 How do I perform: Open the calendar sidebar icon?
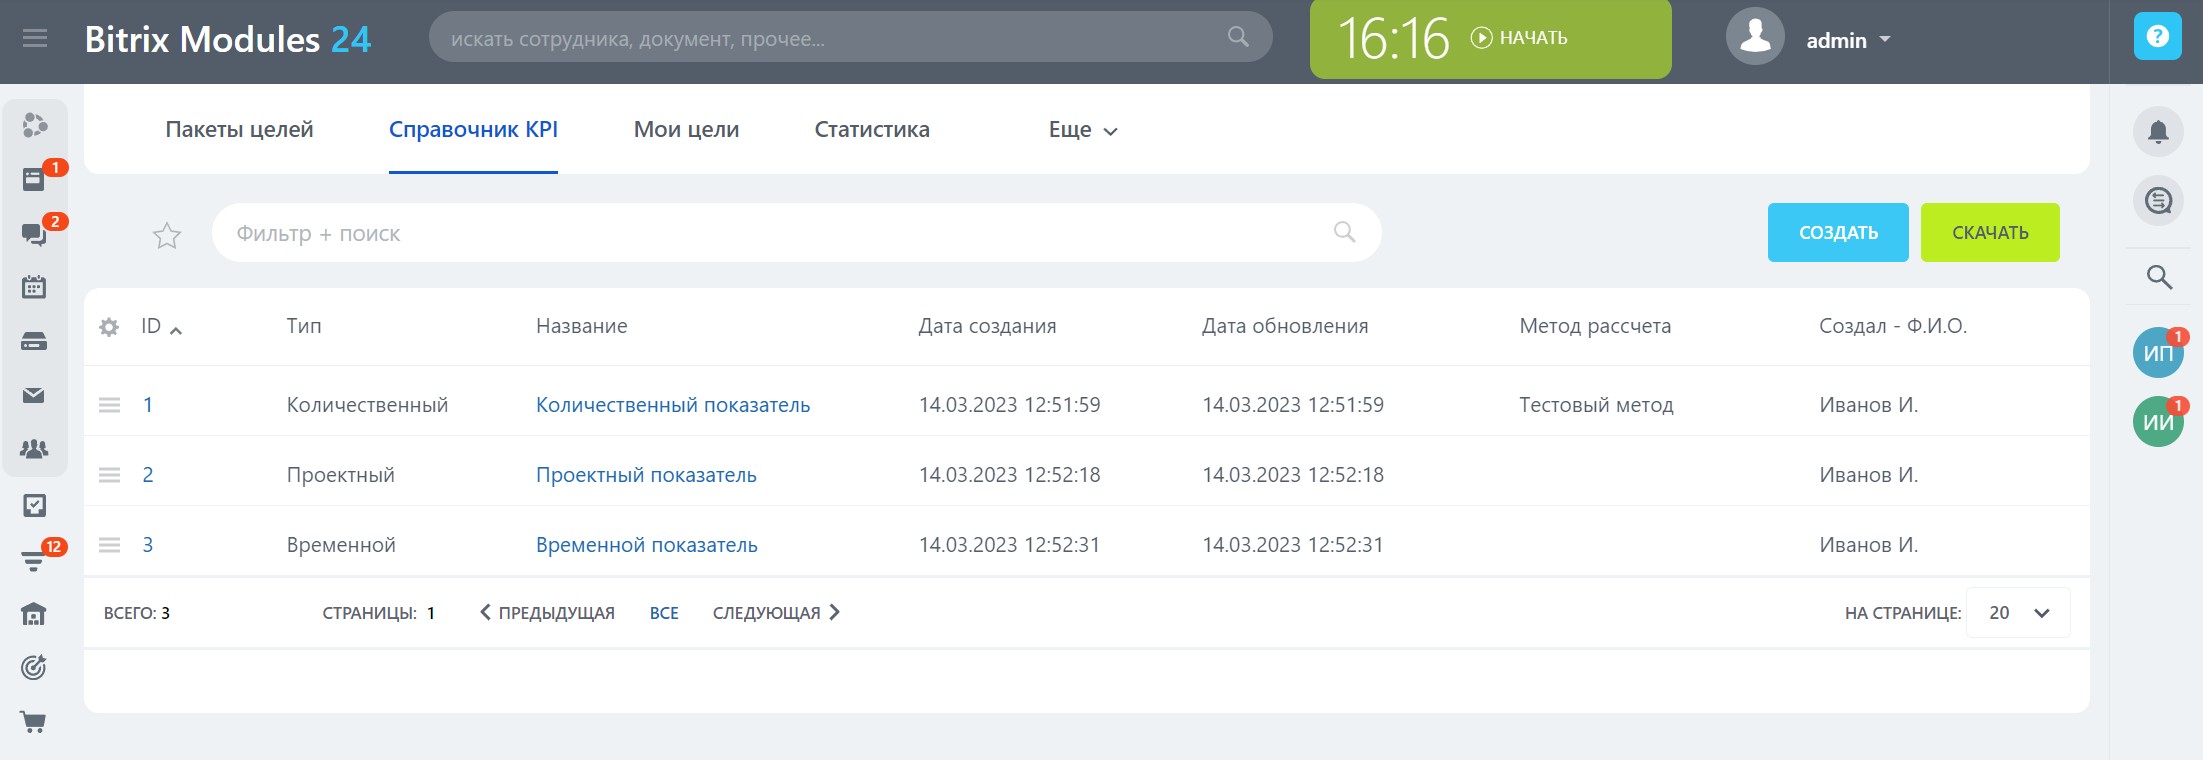34,287
